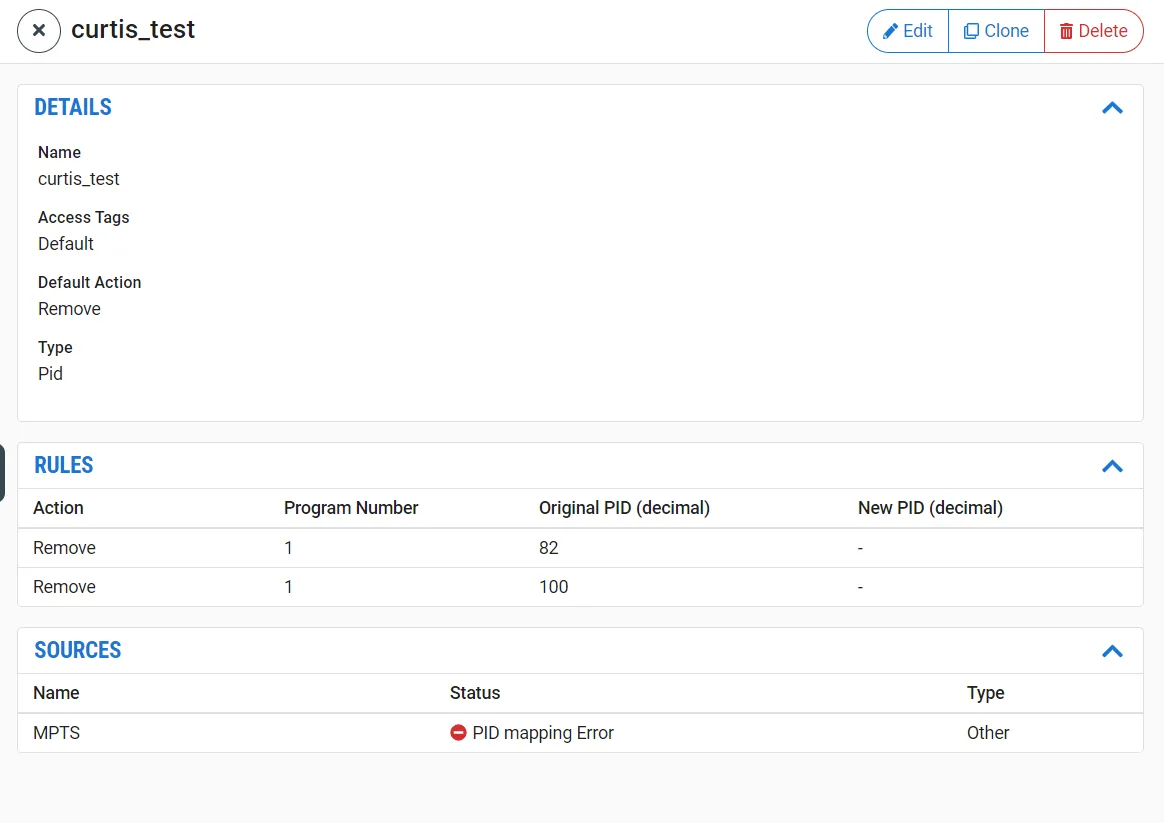Click the Default Action value Remove

[x=69, y=309]
